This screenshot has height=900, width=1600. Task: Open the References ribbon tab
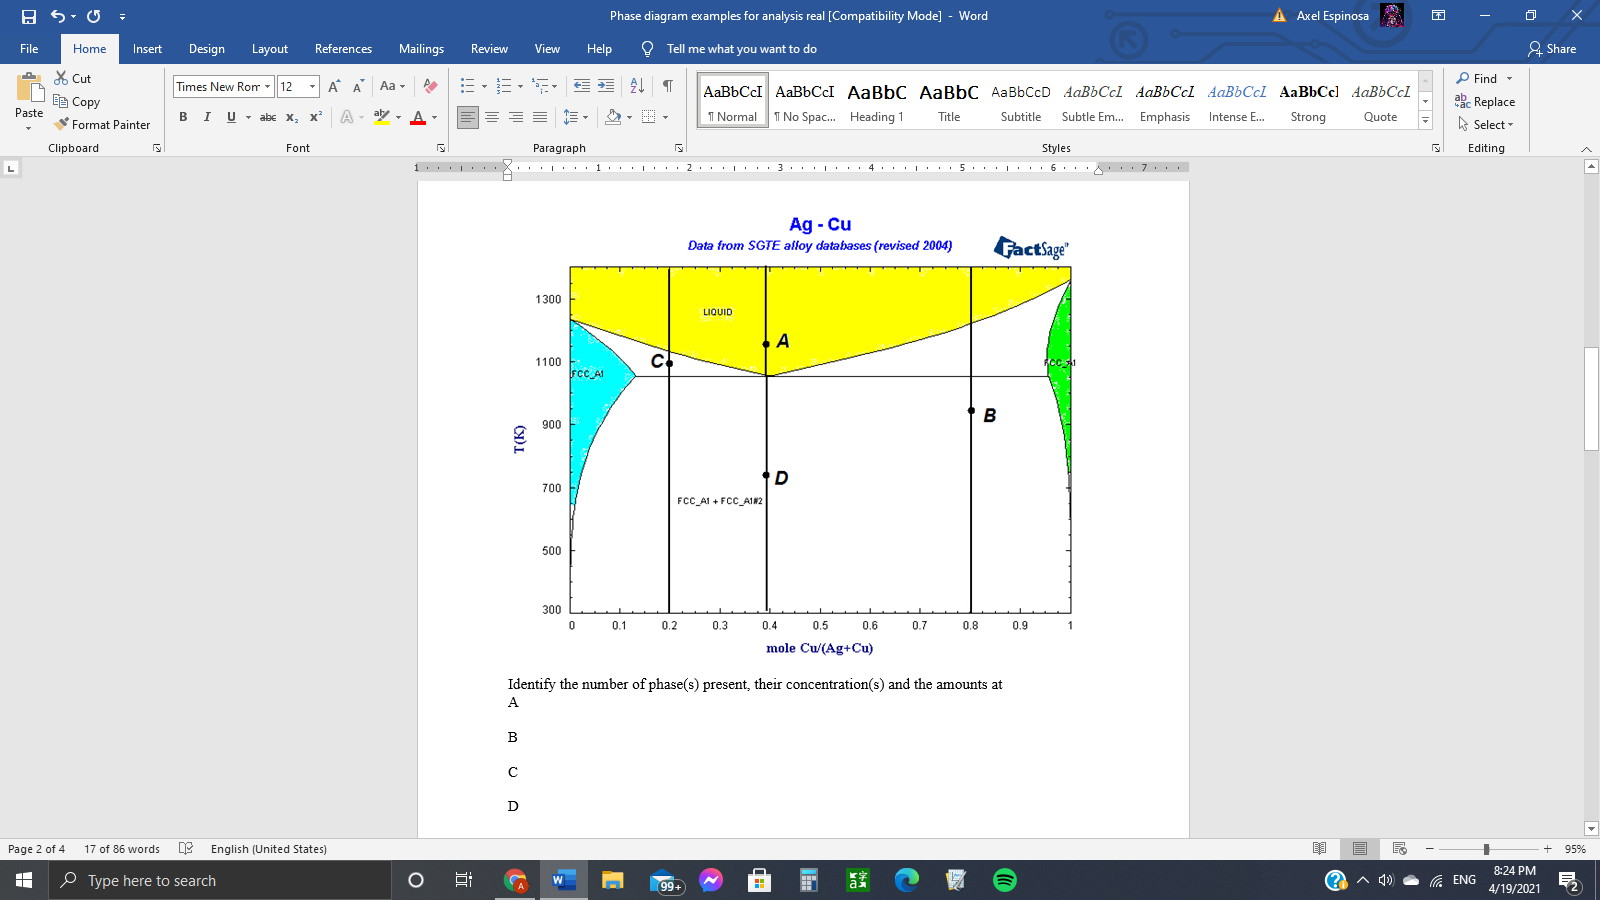[x=343, y=49]
